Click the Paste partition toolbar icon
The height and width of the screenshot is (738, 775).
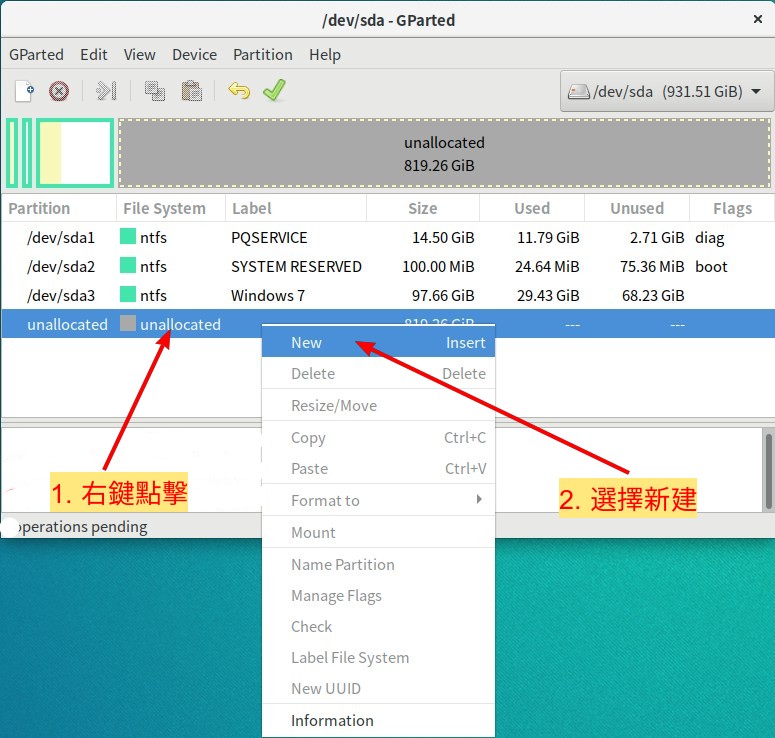click(191, 91)
